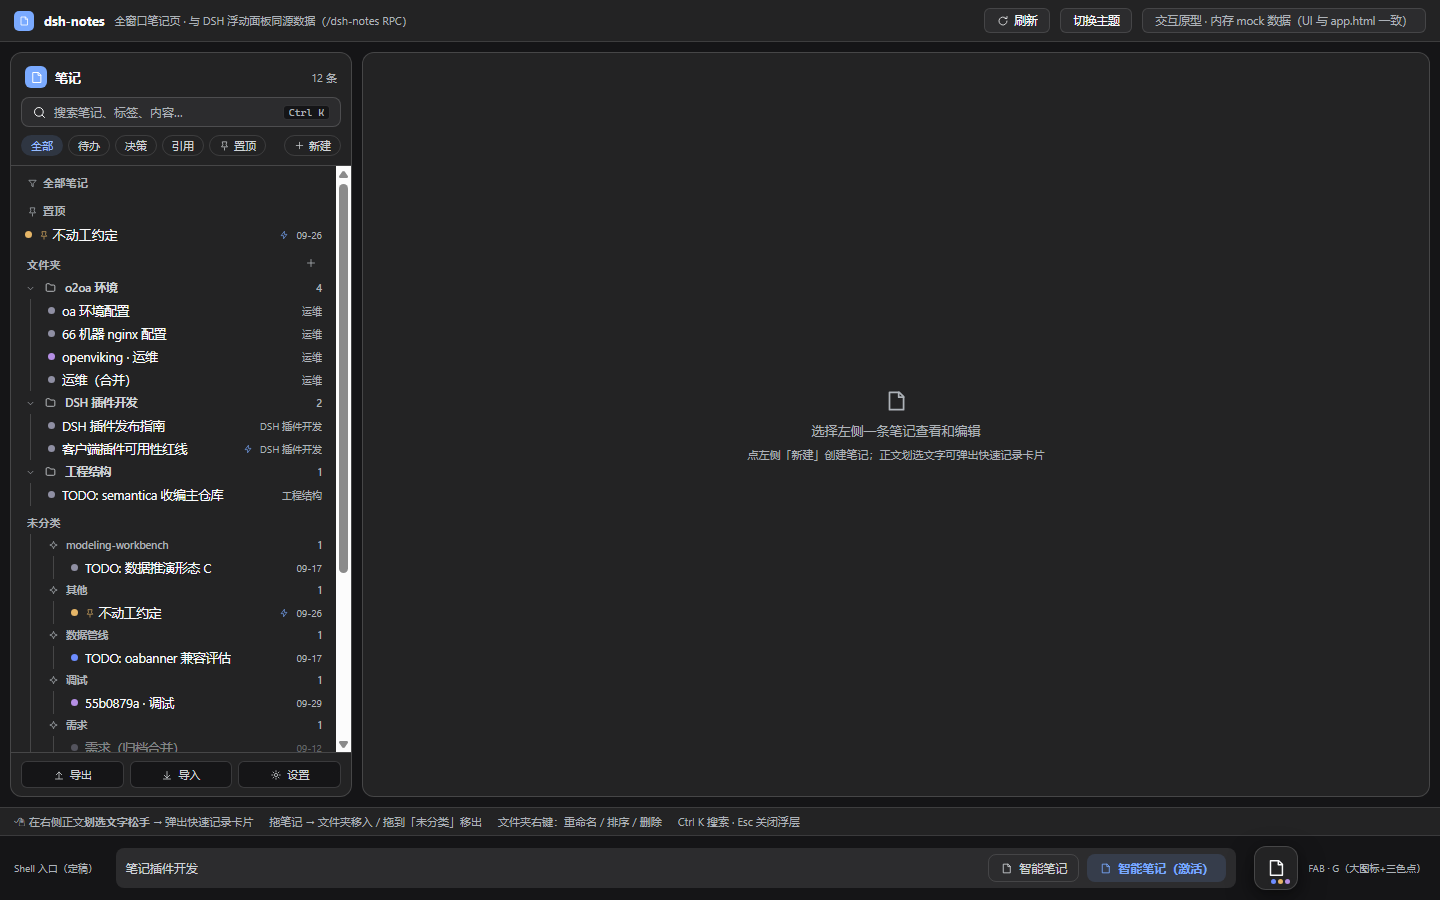Viewport: 1440px width, 900px height.
Task: Create a note with 新建 button
Action: pos(313,146)
